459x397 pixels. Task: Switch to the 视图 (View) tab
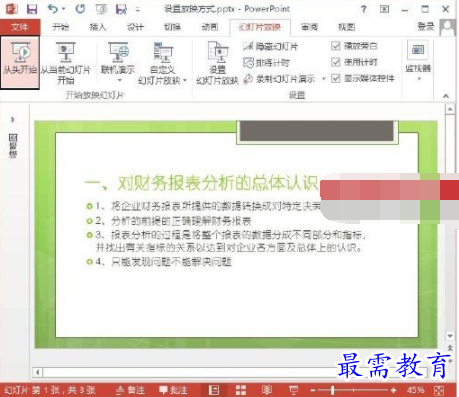point(347,27)
